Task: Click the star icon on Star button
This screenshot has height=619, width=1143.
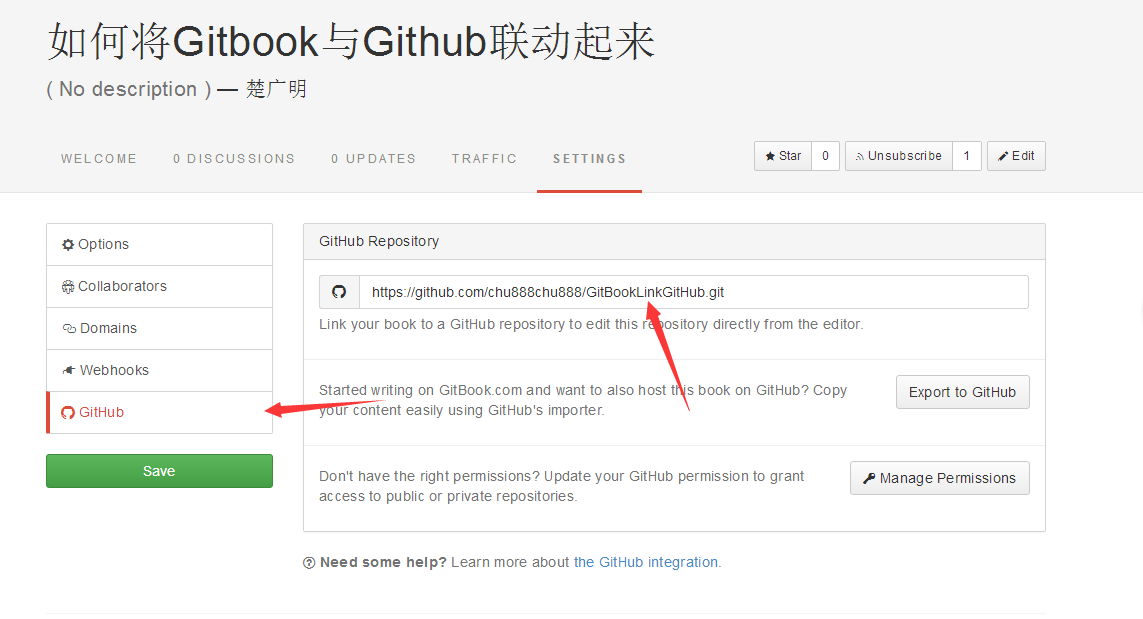Action: click(x=770, y=156)
